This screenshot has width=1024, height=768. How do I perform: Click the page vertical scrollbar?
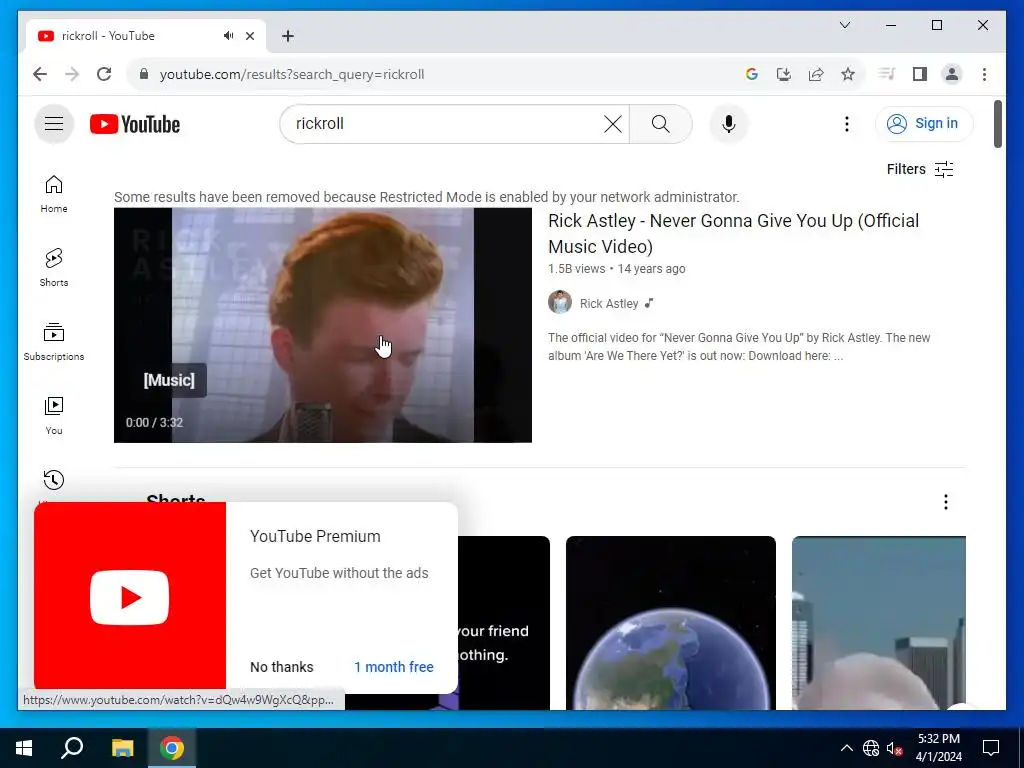coord(997,124)
